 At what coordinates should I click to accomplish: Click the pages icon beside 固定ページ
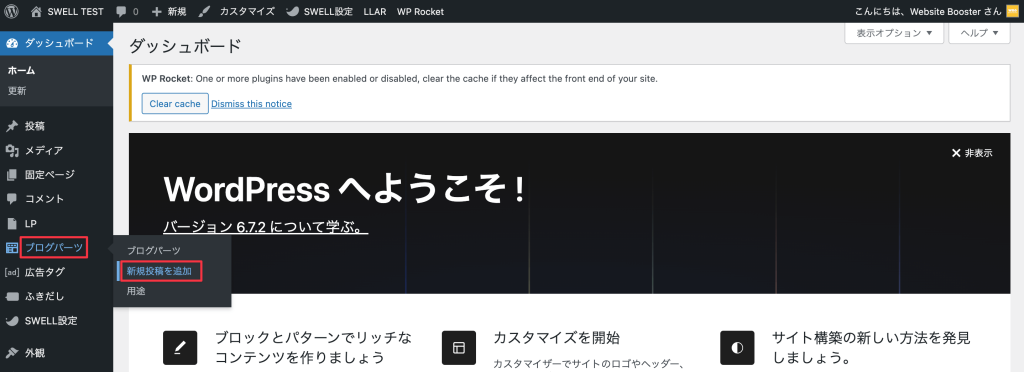(x=12, y=175)
